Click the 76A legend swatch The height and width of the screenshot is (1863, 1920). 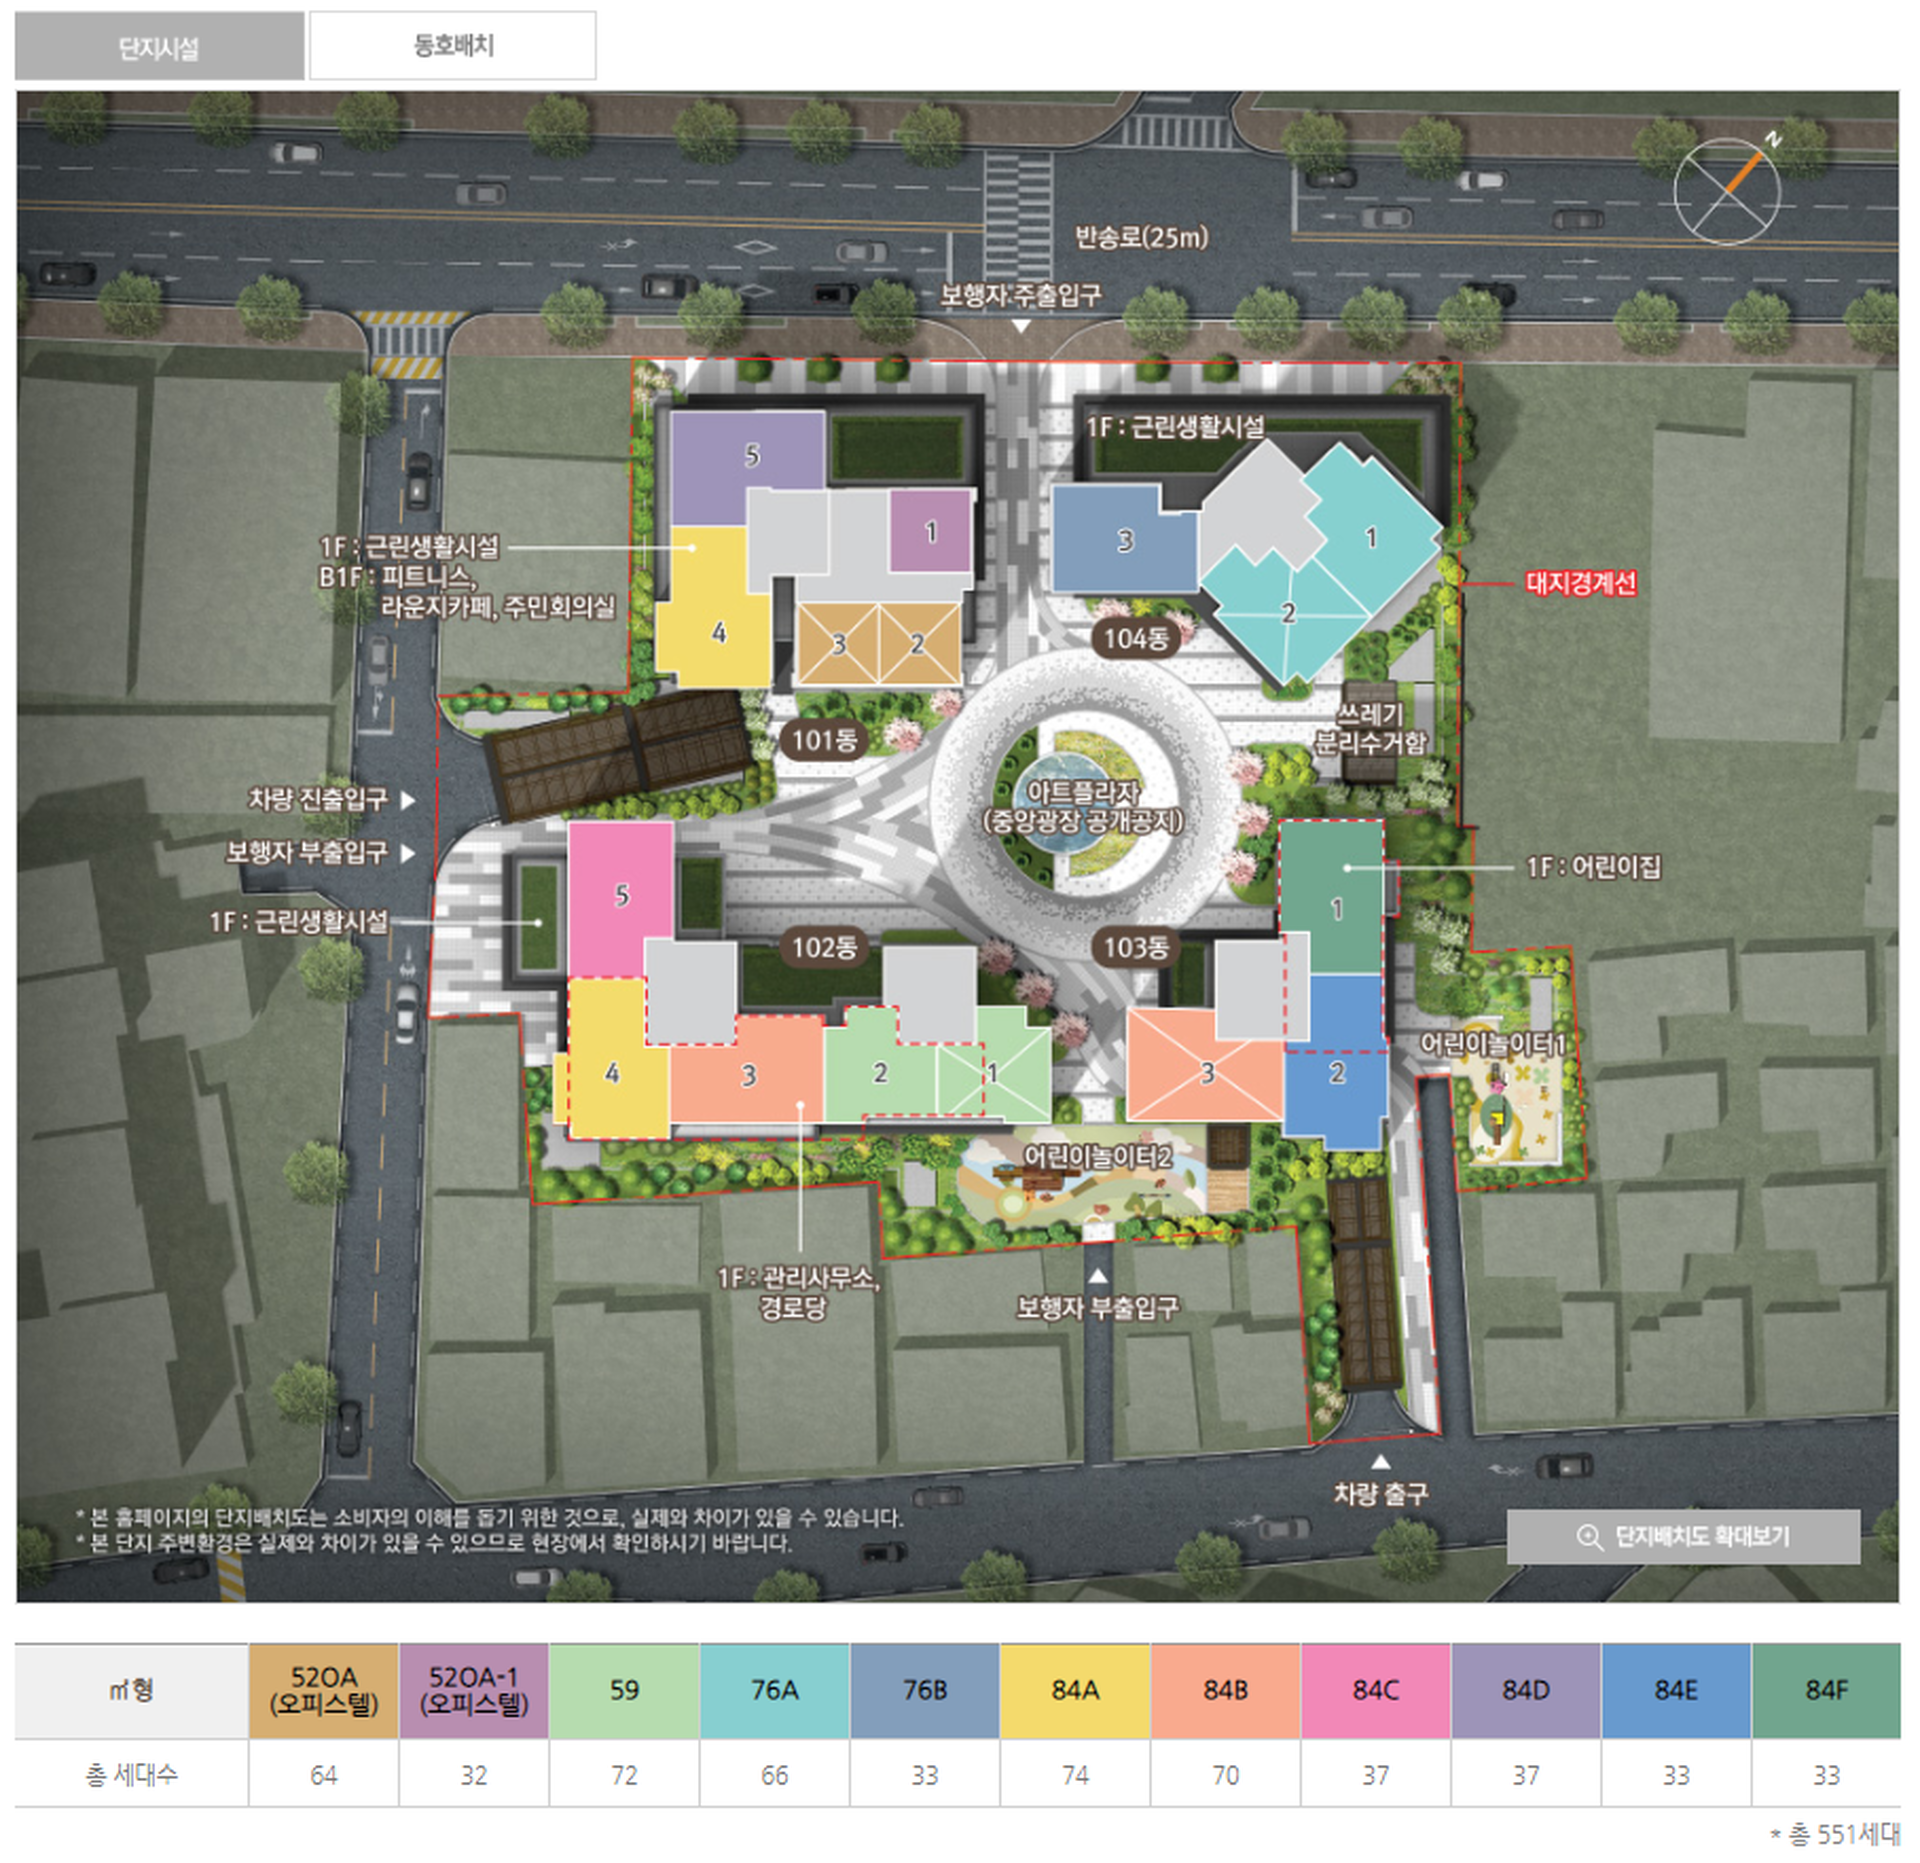[775, 1691]
